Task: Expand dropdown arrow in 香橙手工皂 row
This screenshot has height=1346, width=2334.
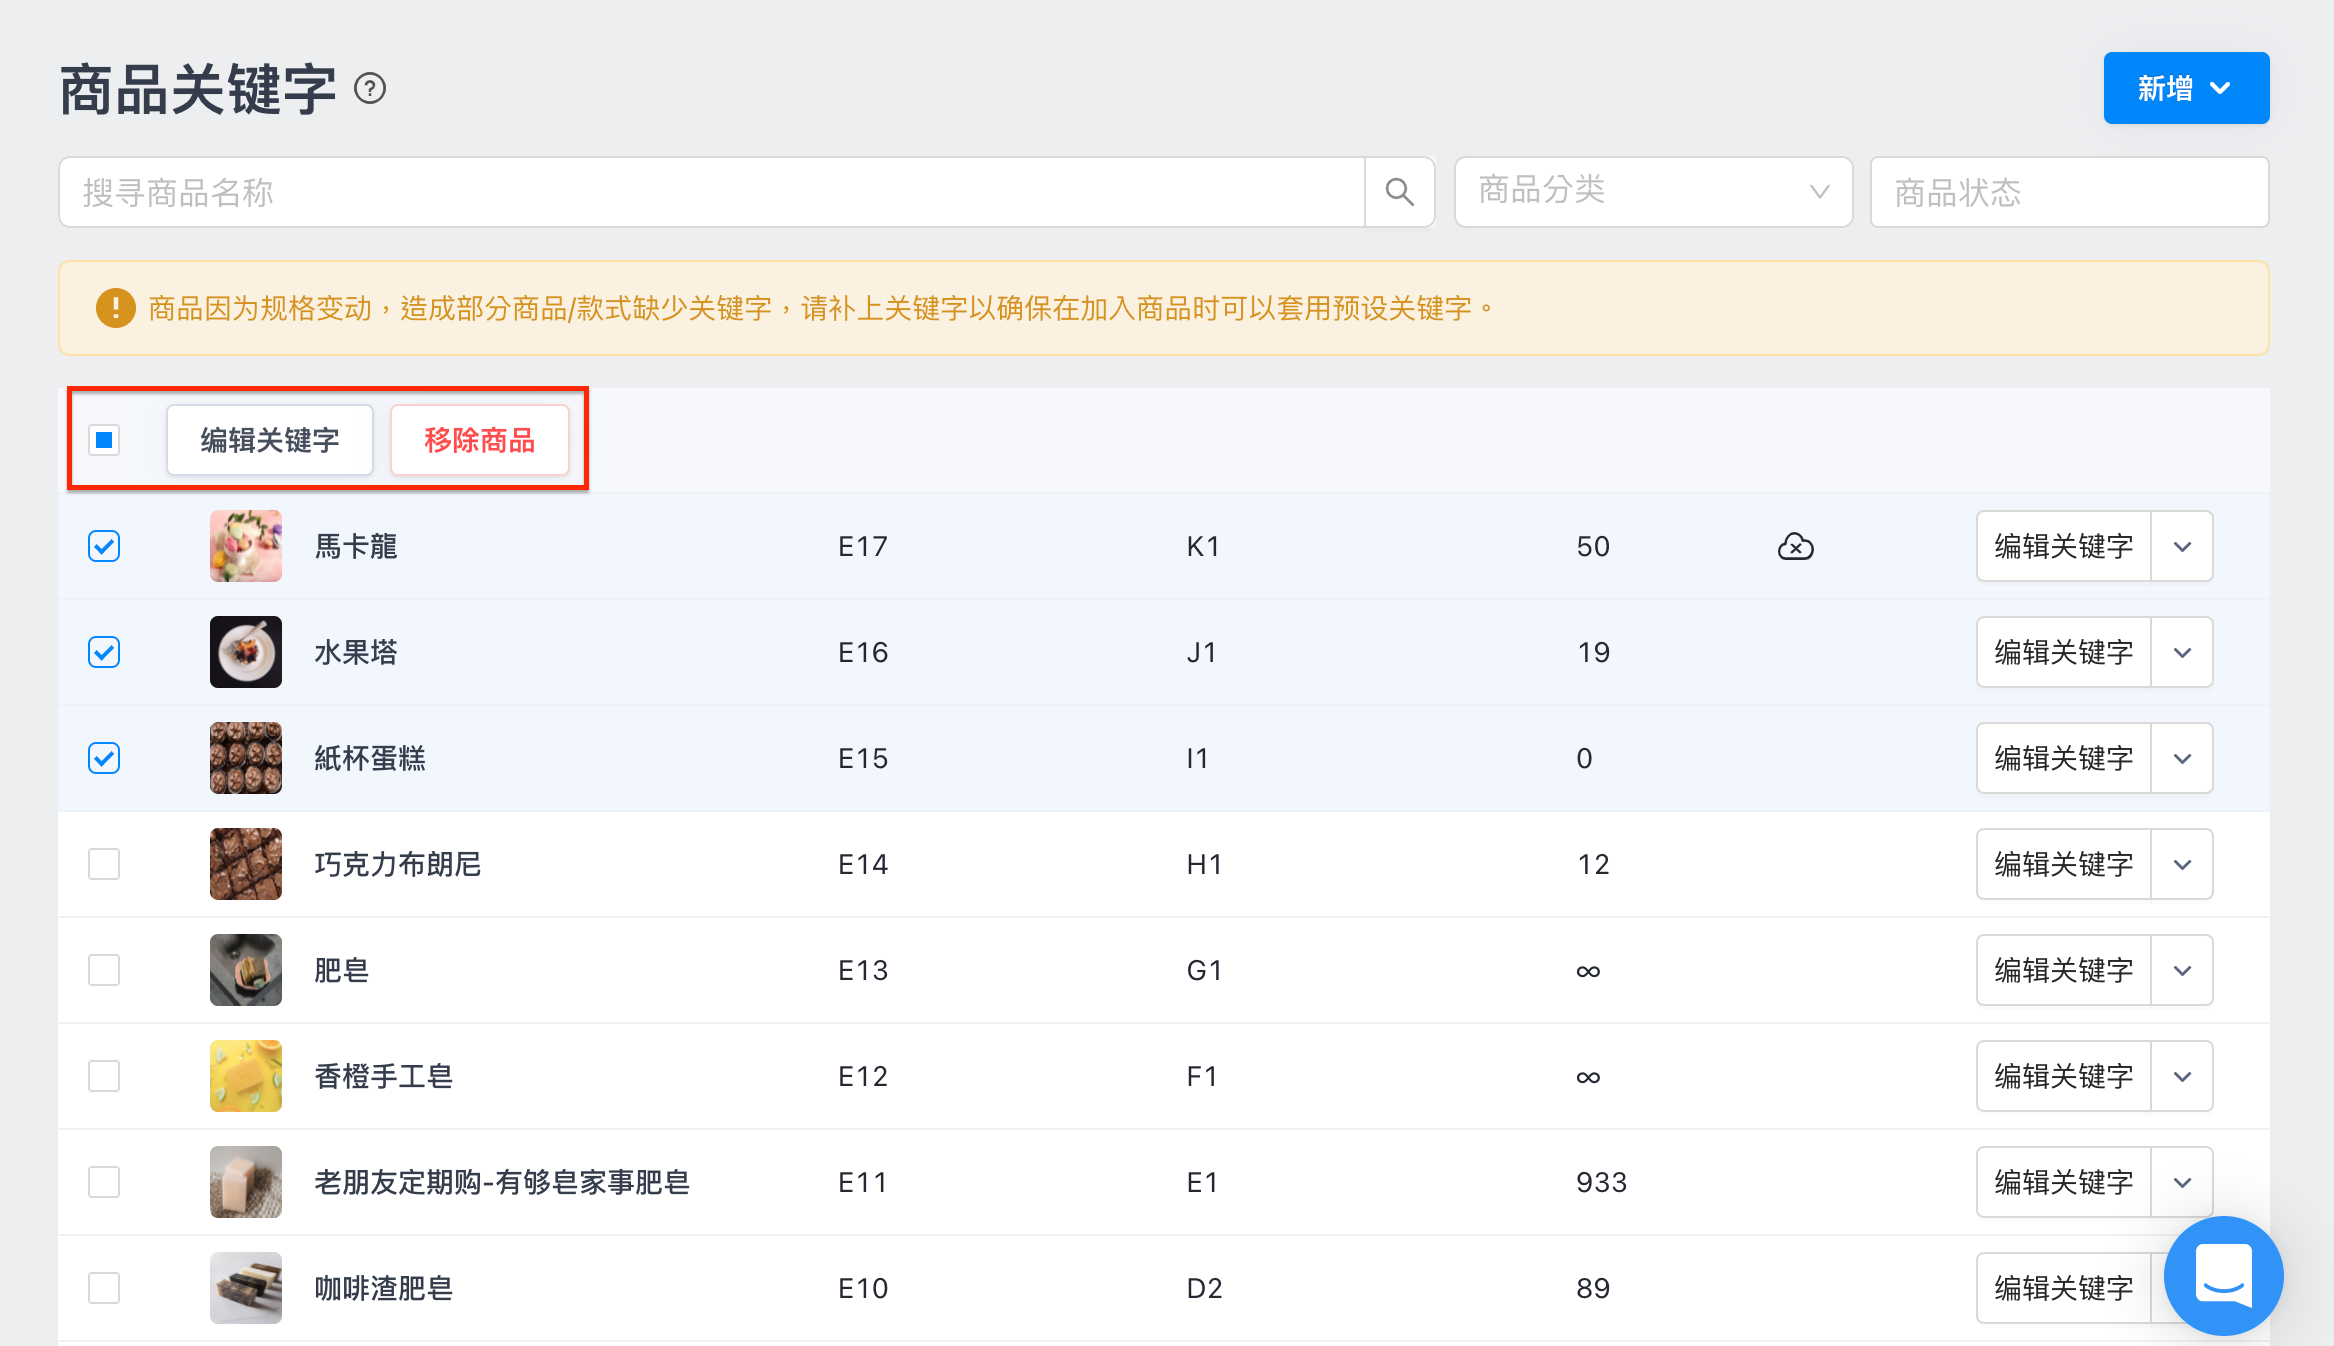Action: [2182, 1076]
